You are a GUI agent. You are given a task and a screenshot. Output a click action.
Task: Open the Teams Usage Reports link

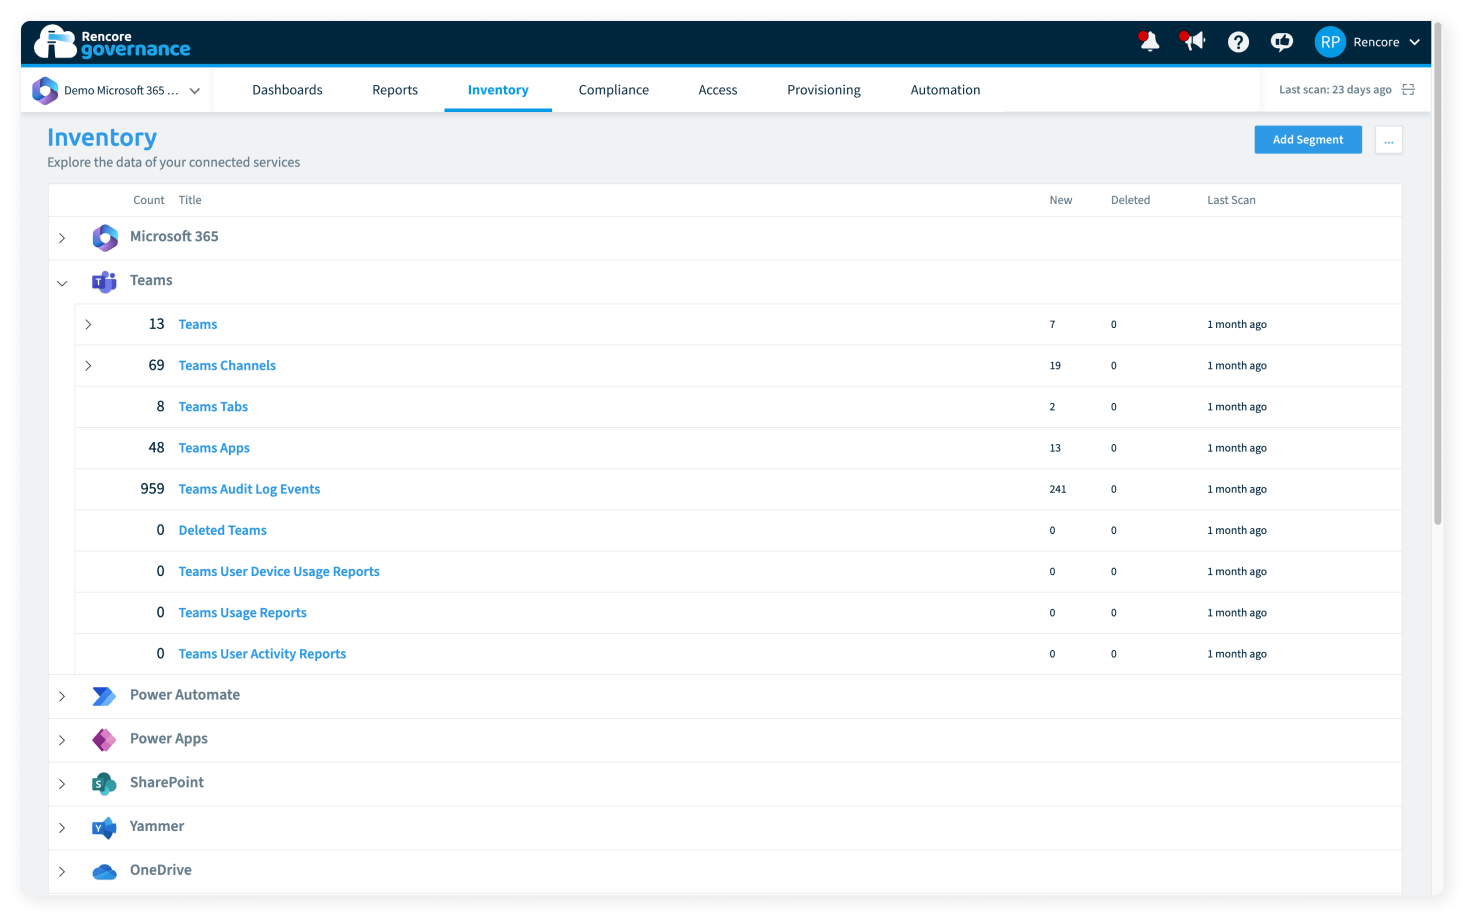click(x=243, y=613)
